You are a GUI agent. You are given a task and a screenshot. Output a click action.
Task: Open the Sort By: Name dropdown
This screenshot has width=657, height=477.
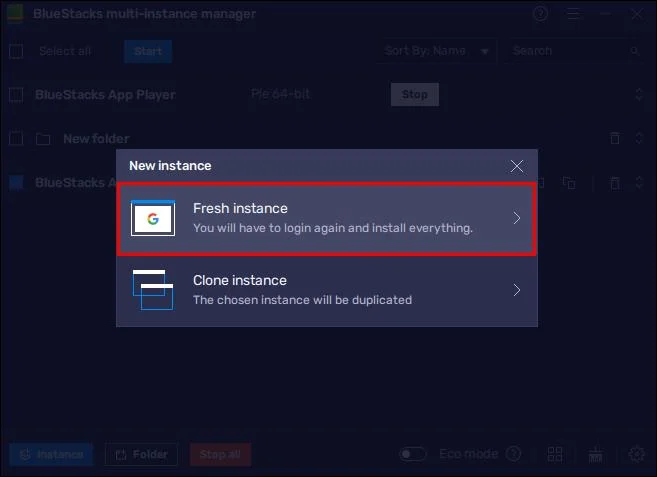click(x=437, y=51)
